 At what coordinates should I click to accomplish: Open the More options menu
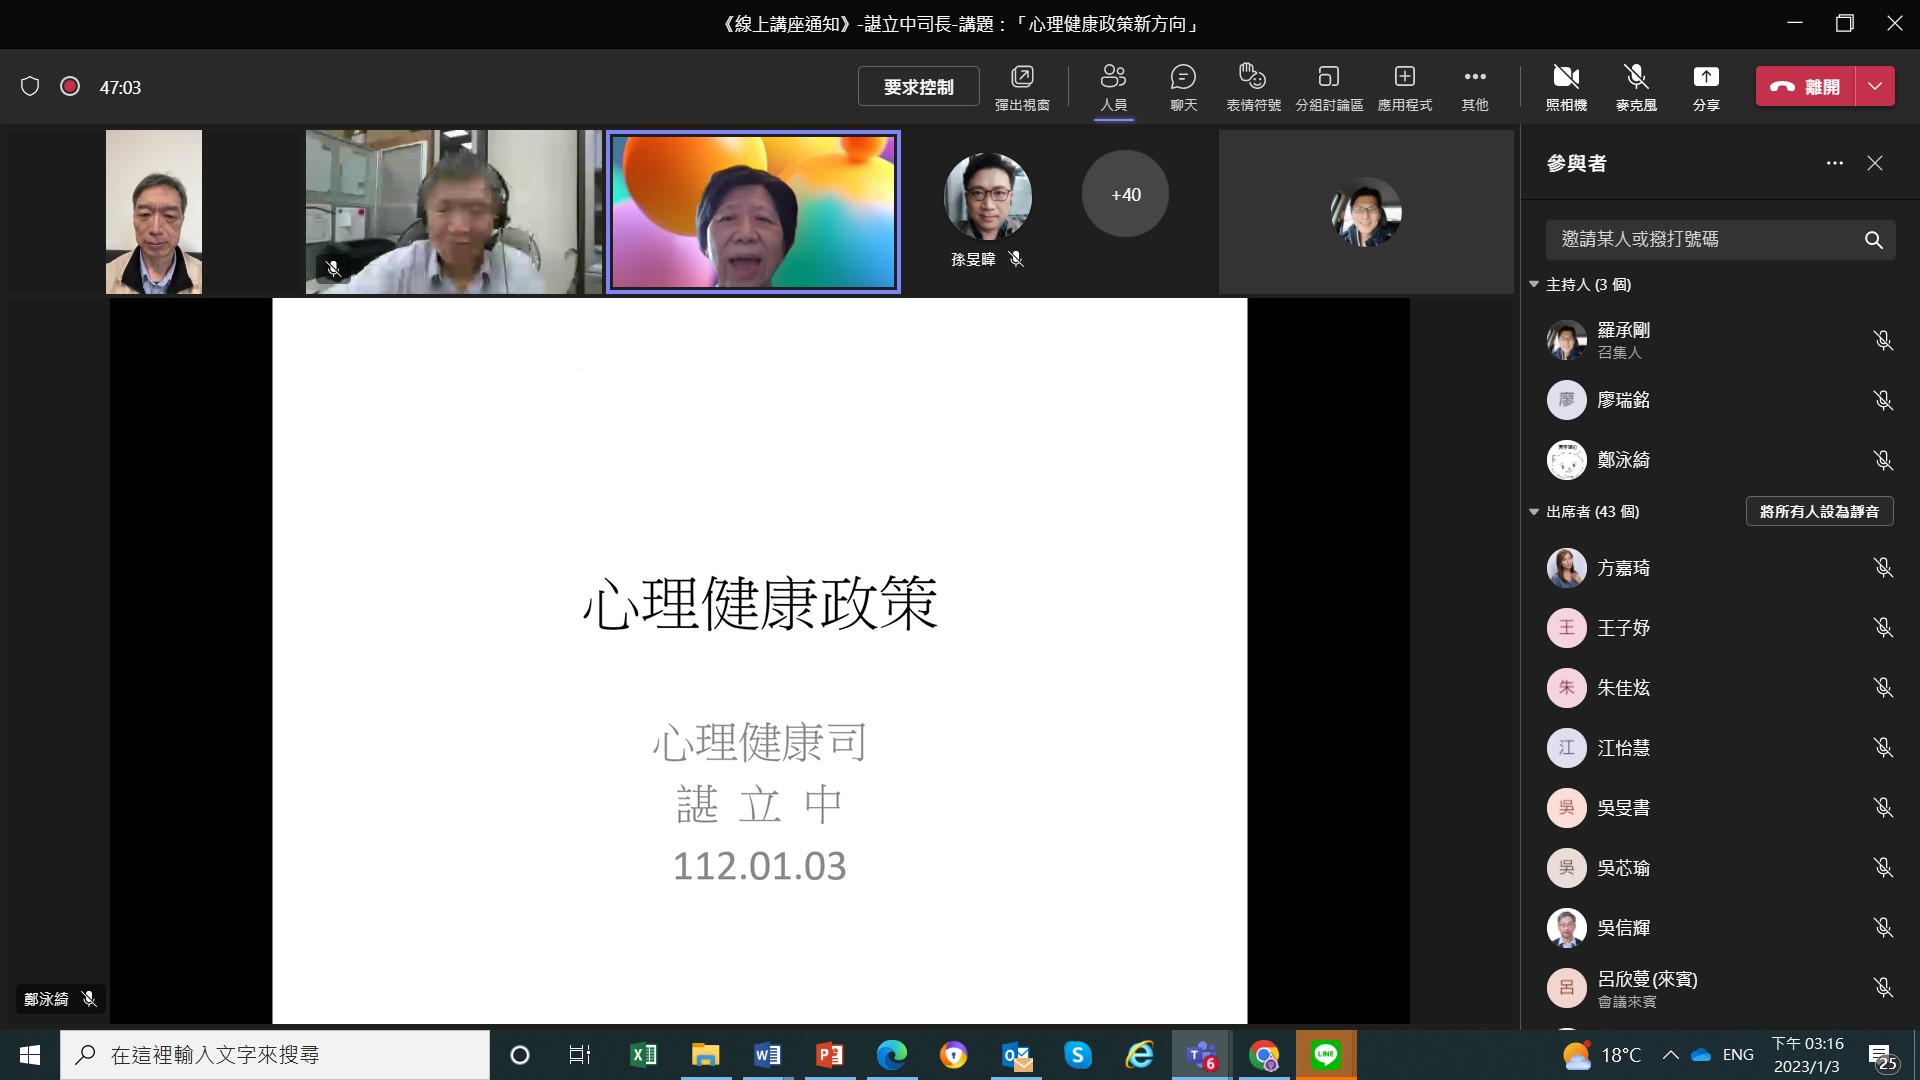pyautogui.click(x=1475, y=87)
